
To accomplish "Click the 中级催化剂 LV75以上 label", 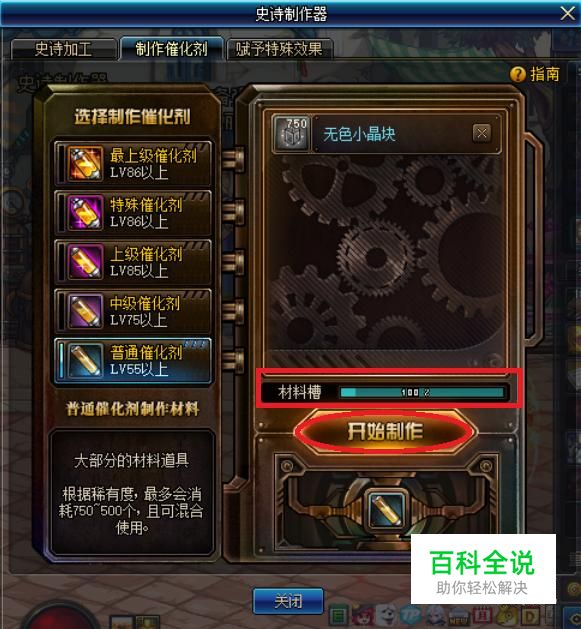I will (x=144, y=311).
